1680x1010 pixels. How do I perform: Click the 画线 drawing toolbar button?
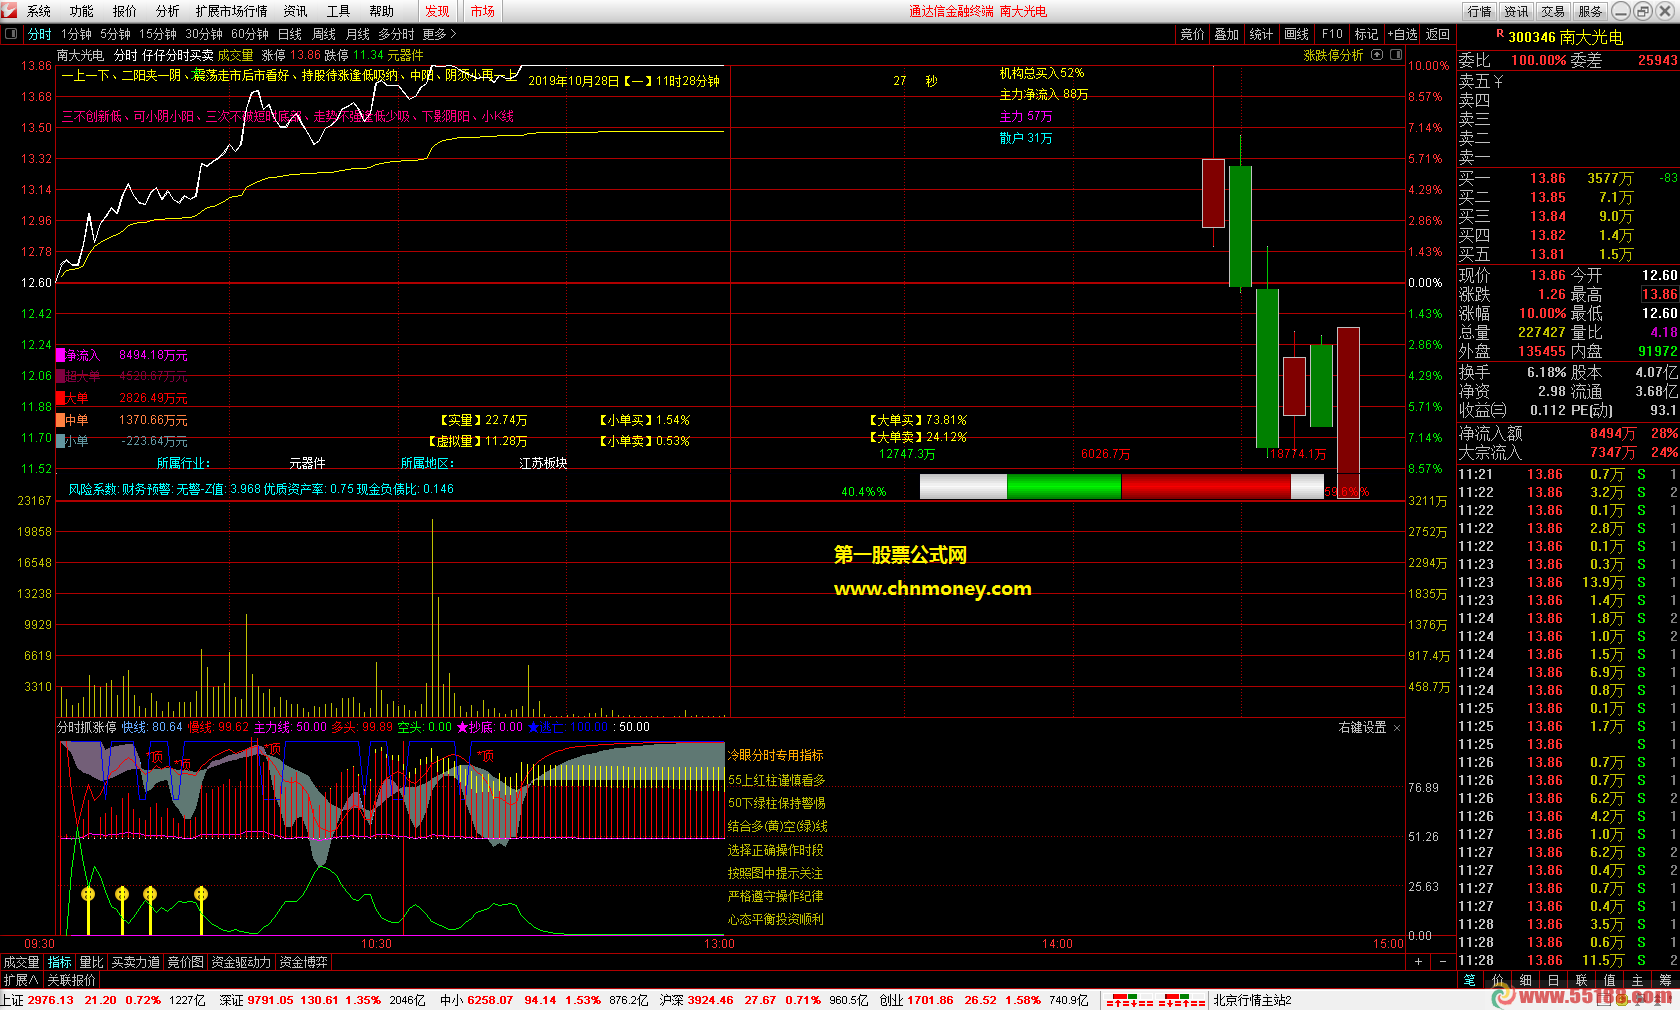1297,34
